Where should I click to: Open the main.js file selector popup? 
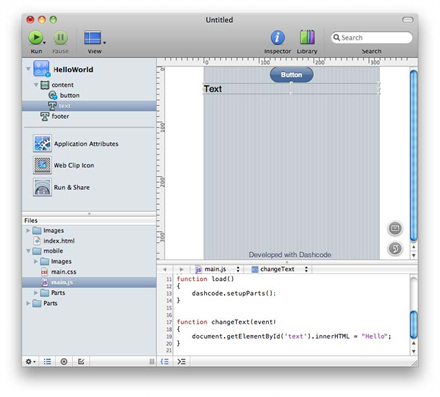coord(217,269)
